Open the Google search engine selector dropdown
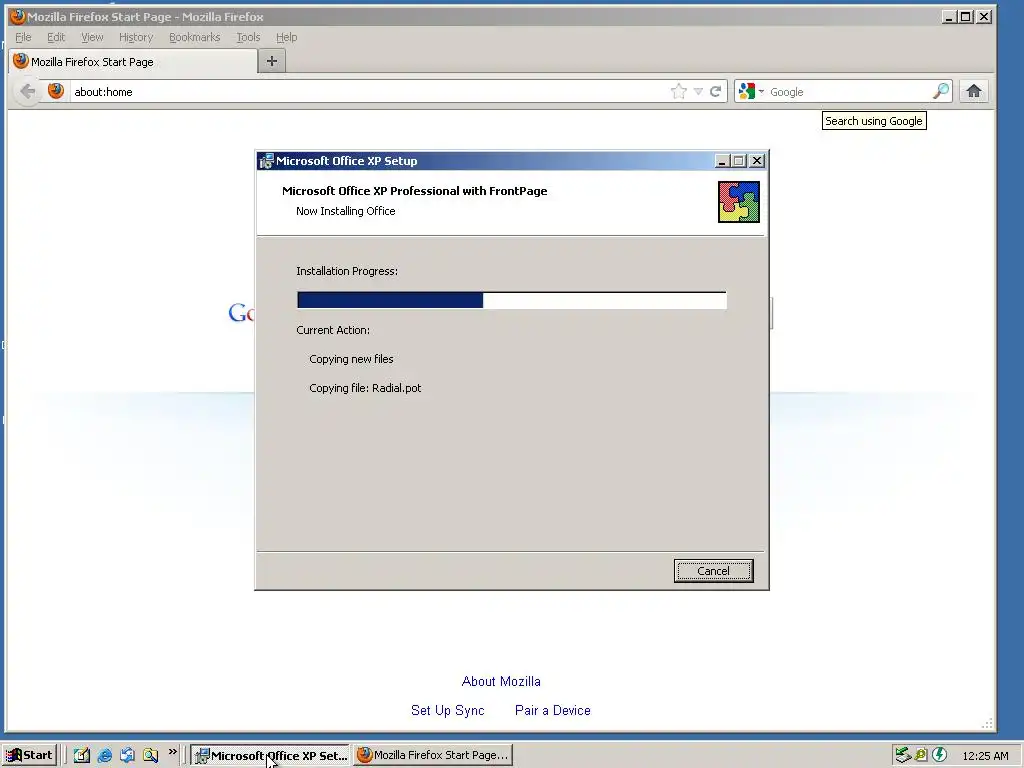Screen dimensions: 1024x768 [751, 91]
